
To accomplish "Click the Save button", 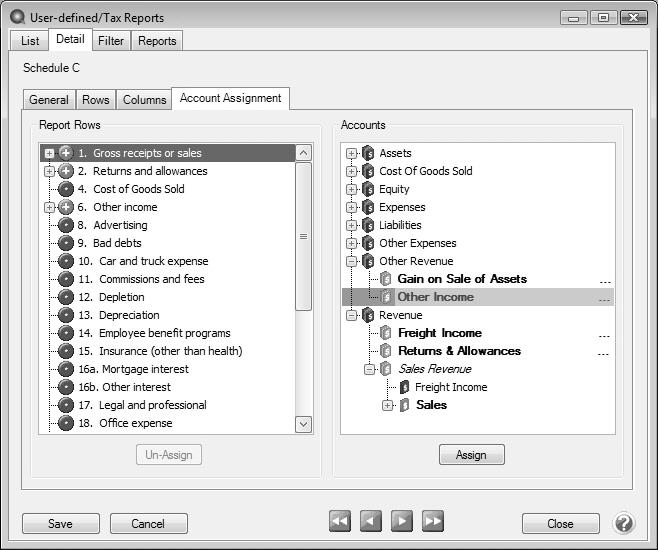I will pos(60,524).
